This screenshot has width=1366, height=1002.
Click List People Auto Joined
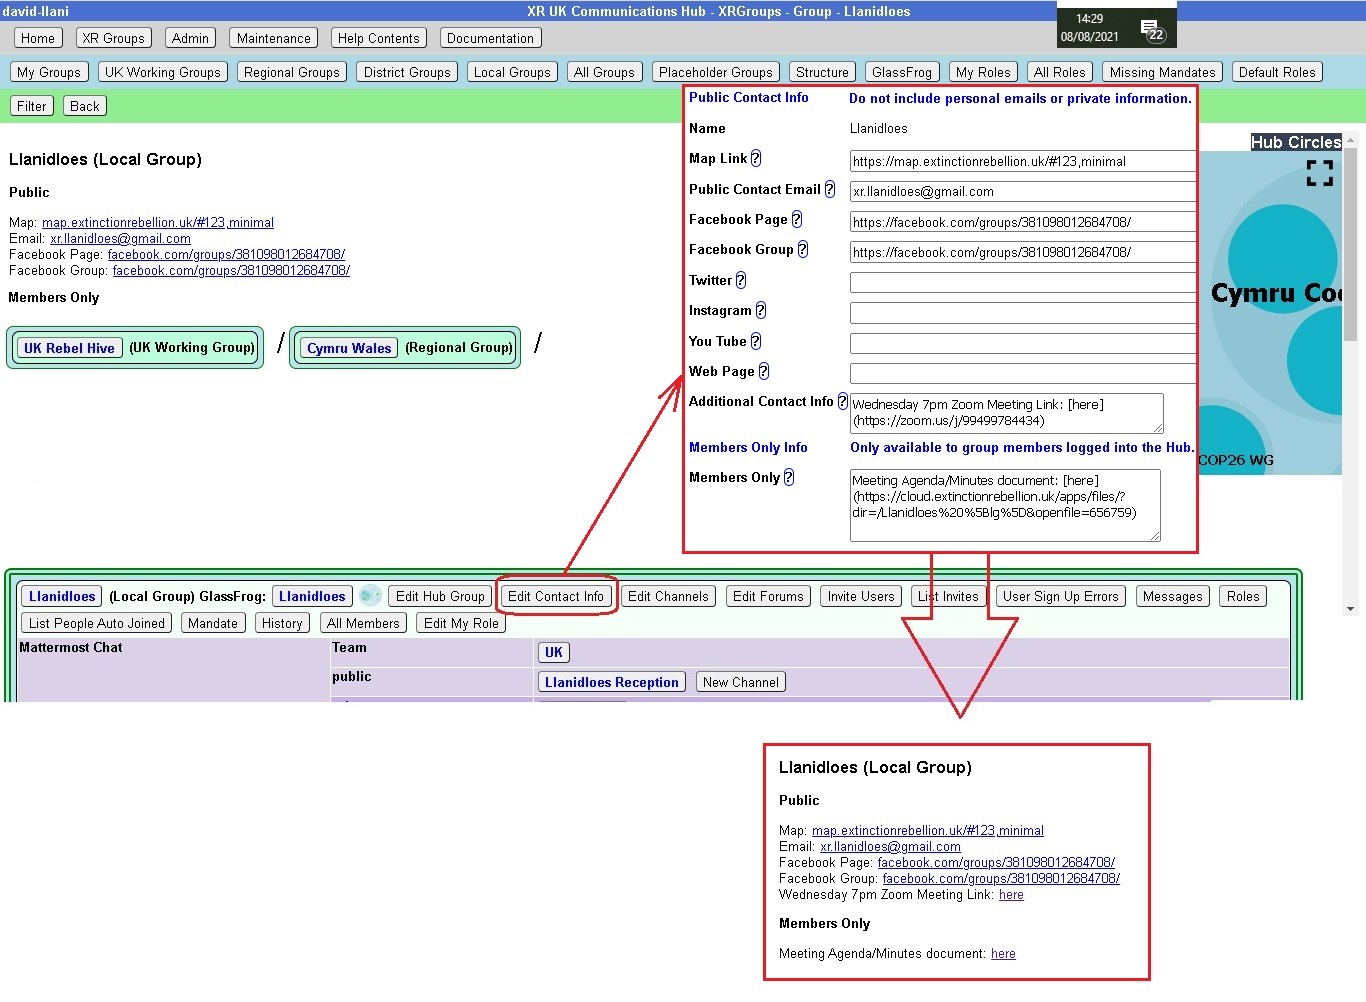point(97,623)
